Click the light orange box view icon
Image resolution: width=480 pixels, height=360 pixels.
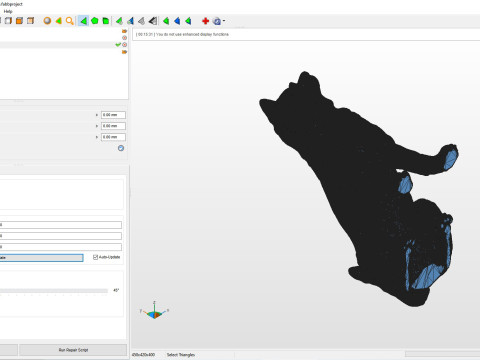[30, 21]
